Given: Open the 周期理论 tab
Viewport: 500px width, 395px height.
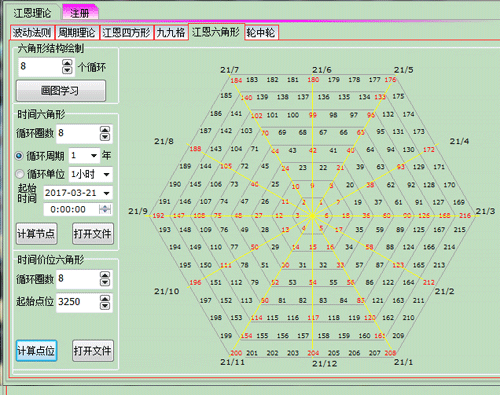Looking at the screenshot, I should click(77, 33).
